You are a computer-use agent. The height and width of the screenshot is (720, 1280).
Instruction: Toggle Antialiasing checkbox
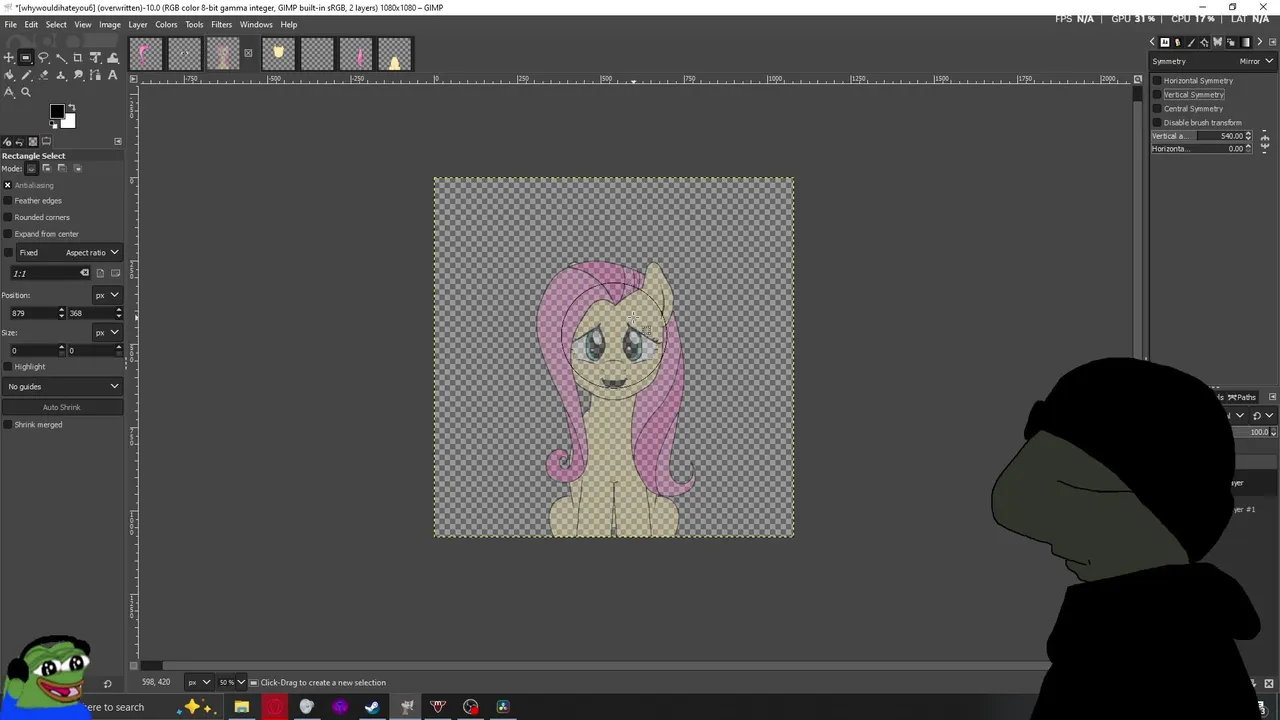click(7, 185)
